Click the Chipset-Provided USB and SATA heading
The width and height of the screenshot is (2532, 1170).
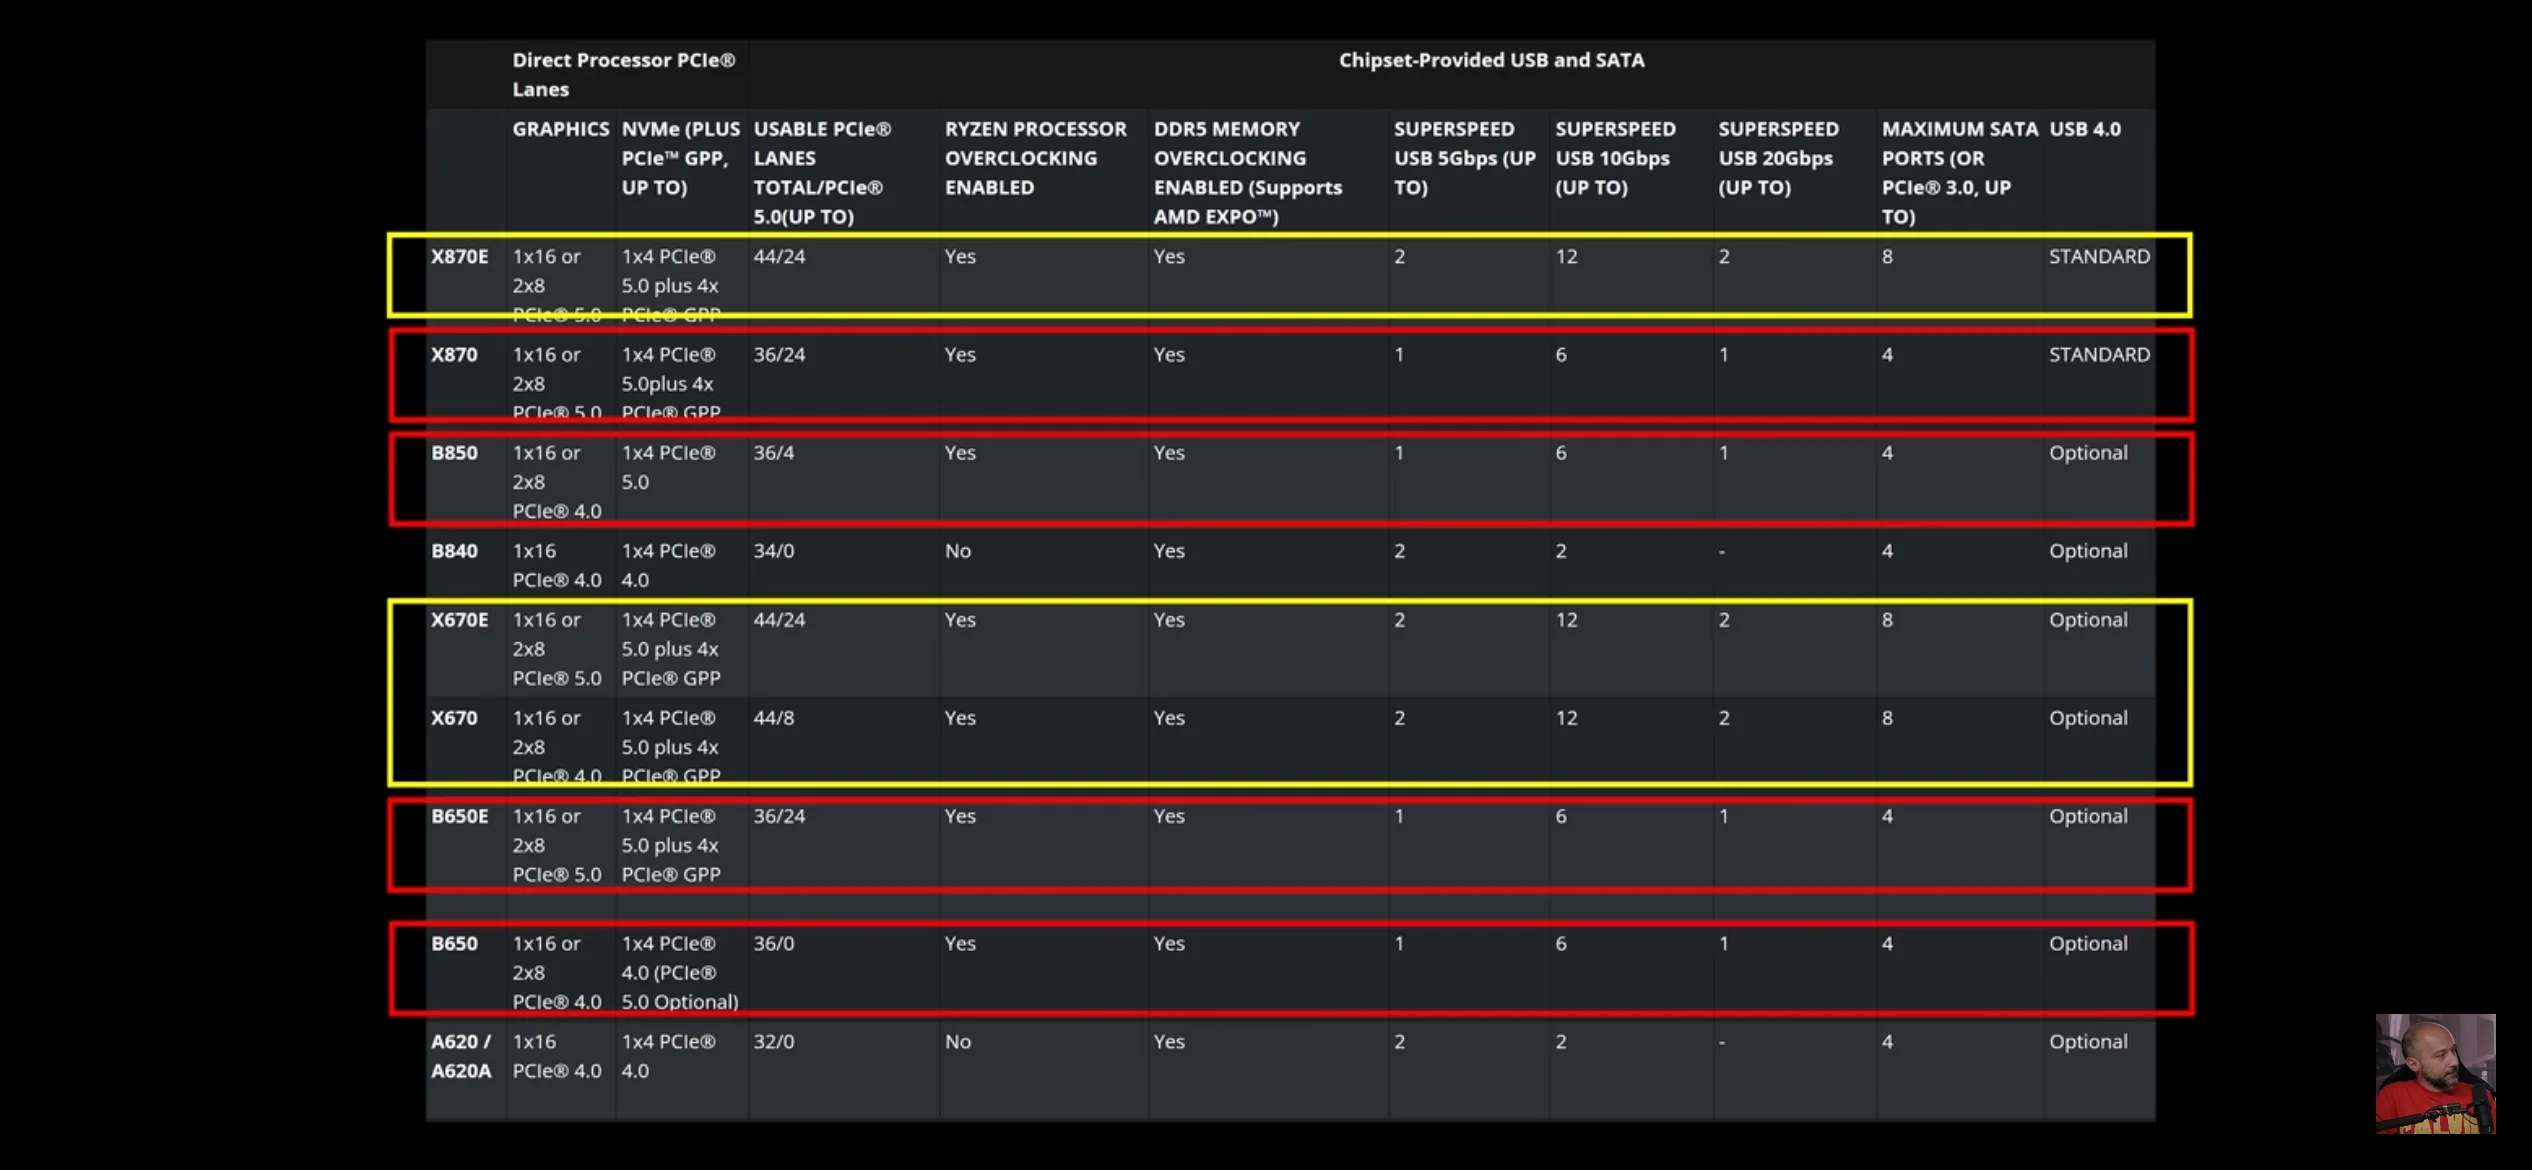pos(1491,60)
